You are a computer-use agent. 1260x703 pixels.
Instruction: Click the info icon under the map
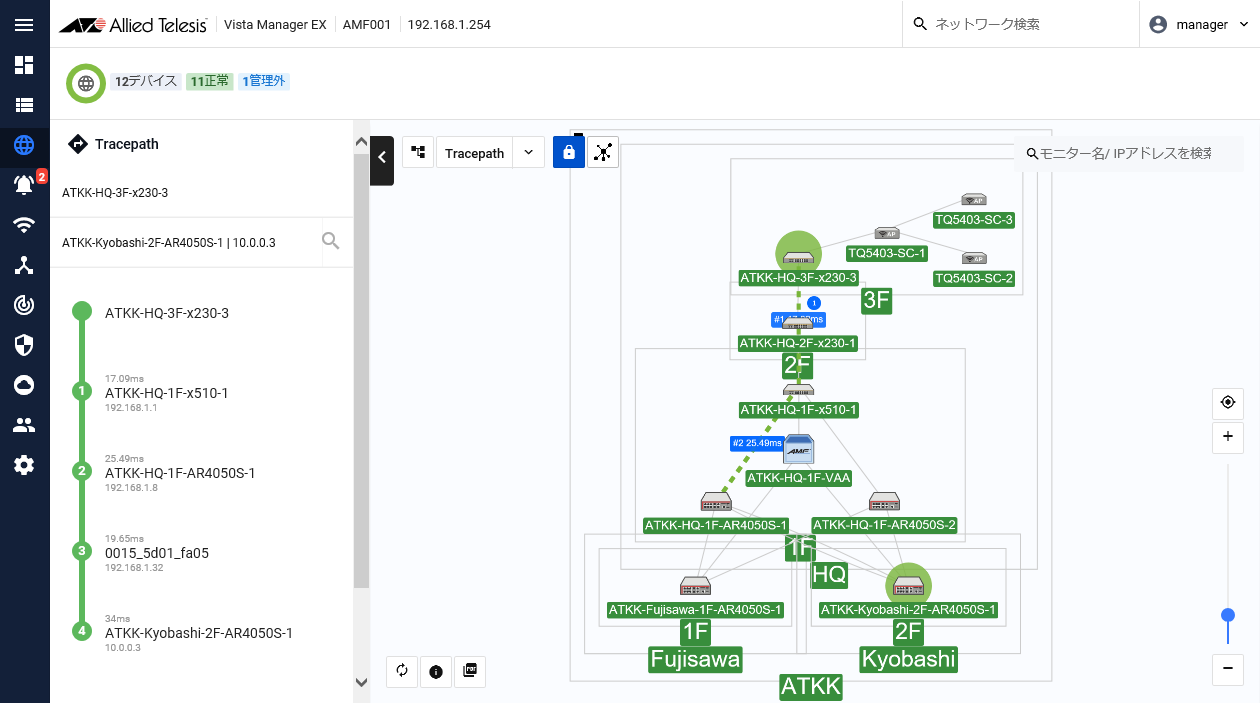436,671
